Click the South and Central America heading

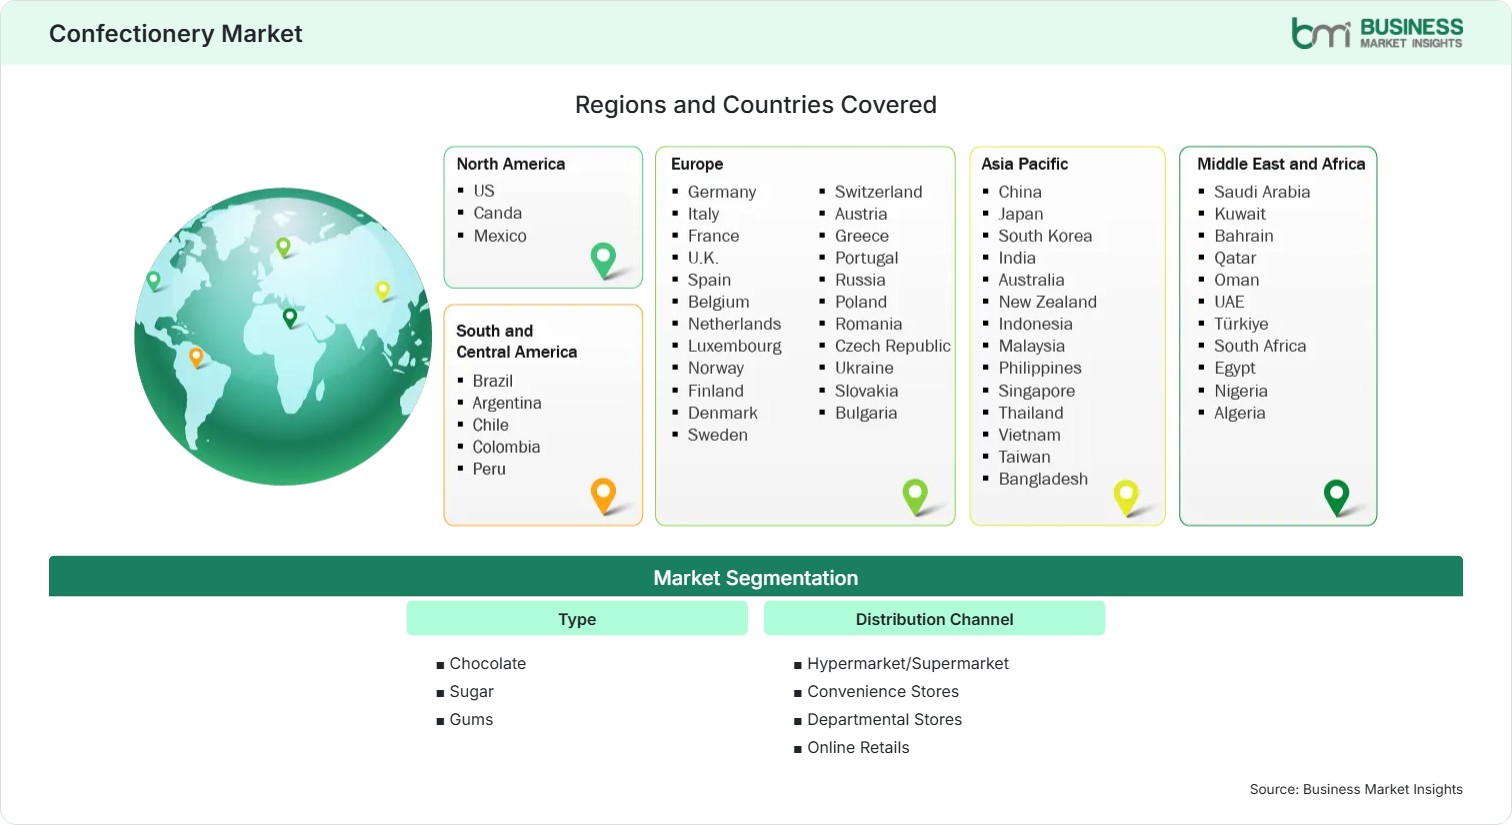click(x=516, y=341)
